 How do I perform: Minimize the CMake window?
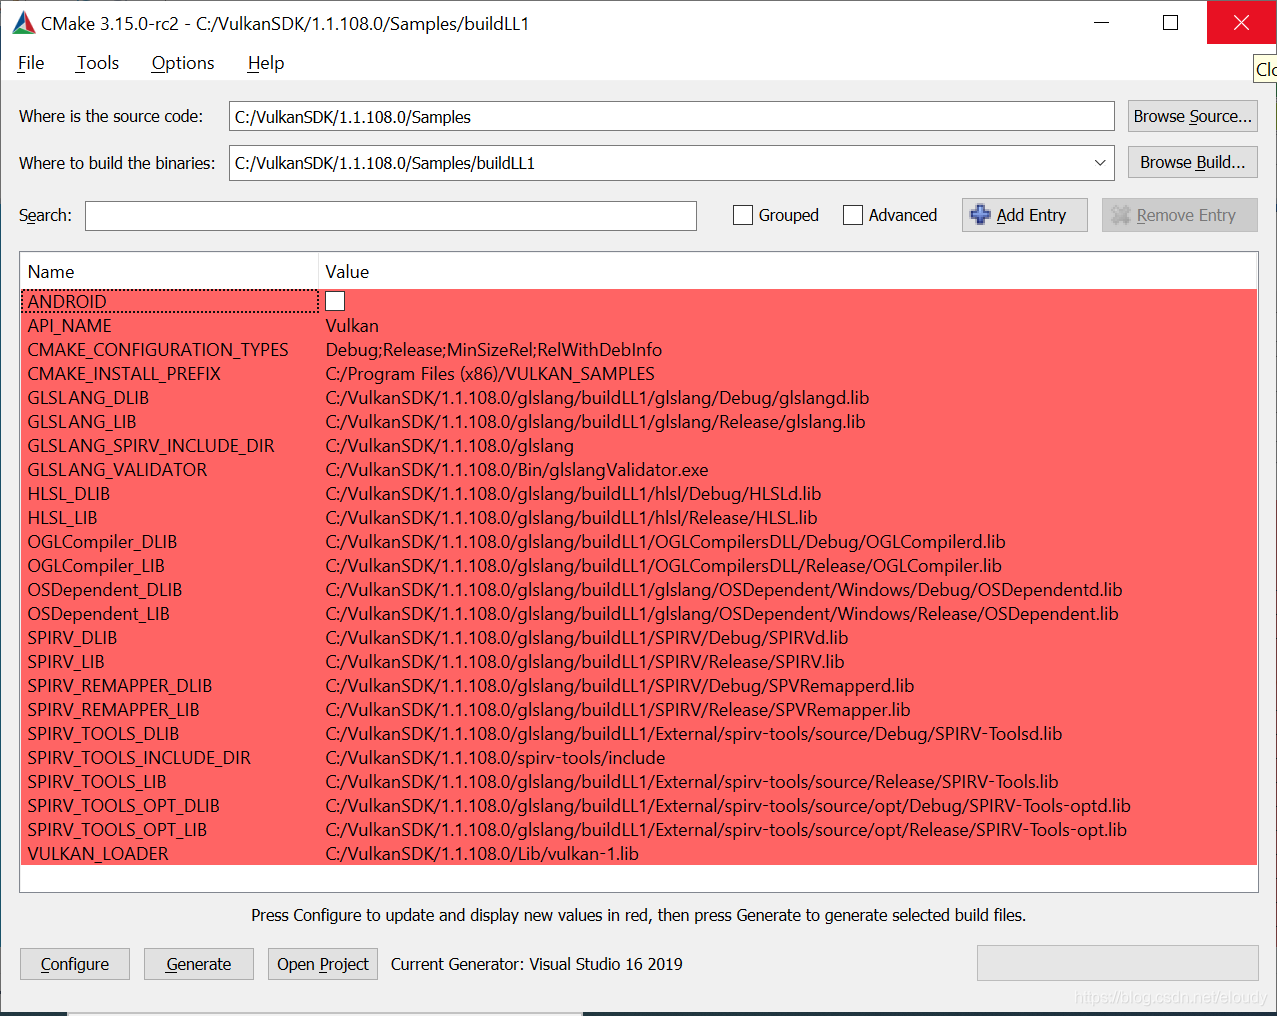click(x=1102, y=23)
